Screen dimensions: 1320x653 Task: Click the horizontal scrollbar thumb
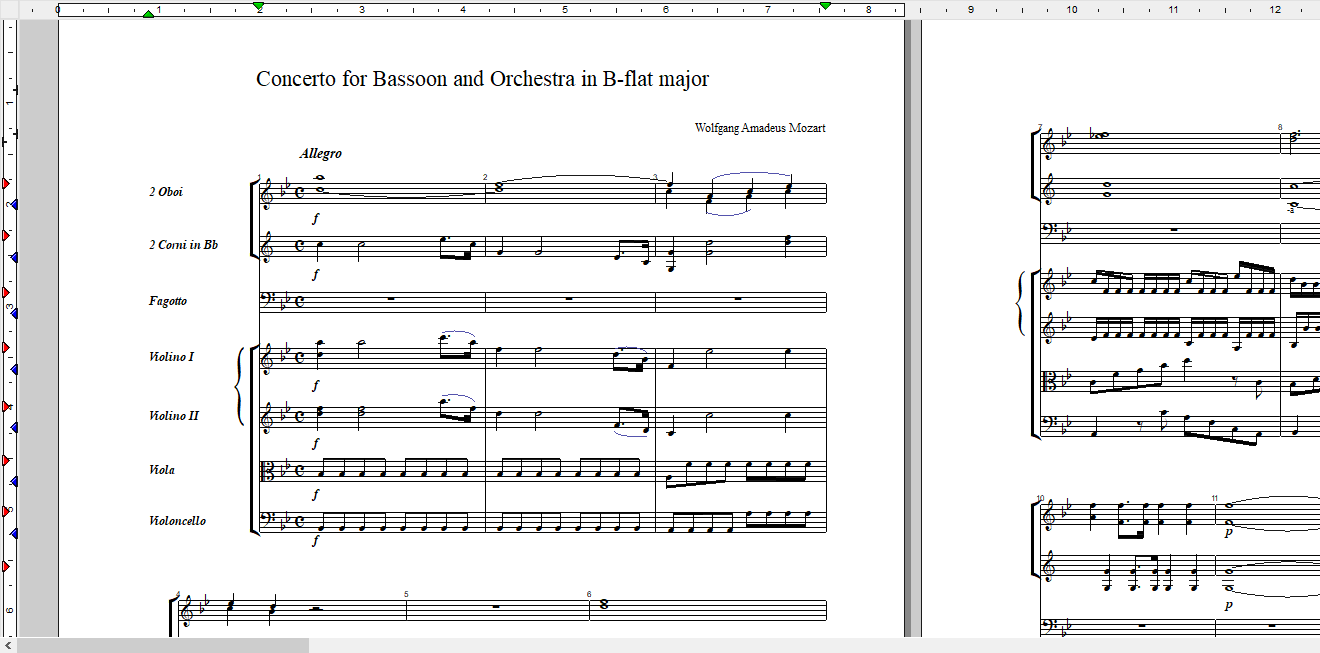pyautogui.click(x=162, y=646)
